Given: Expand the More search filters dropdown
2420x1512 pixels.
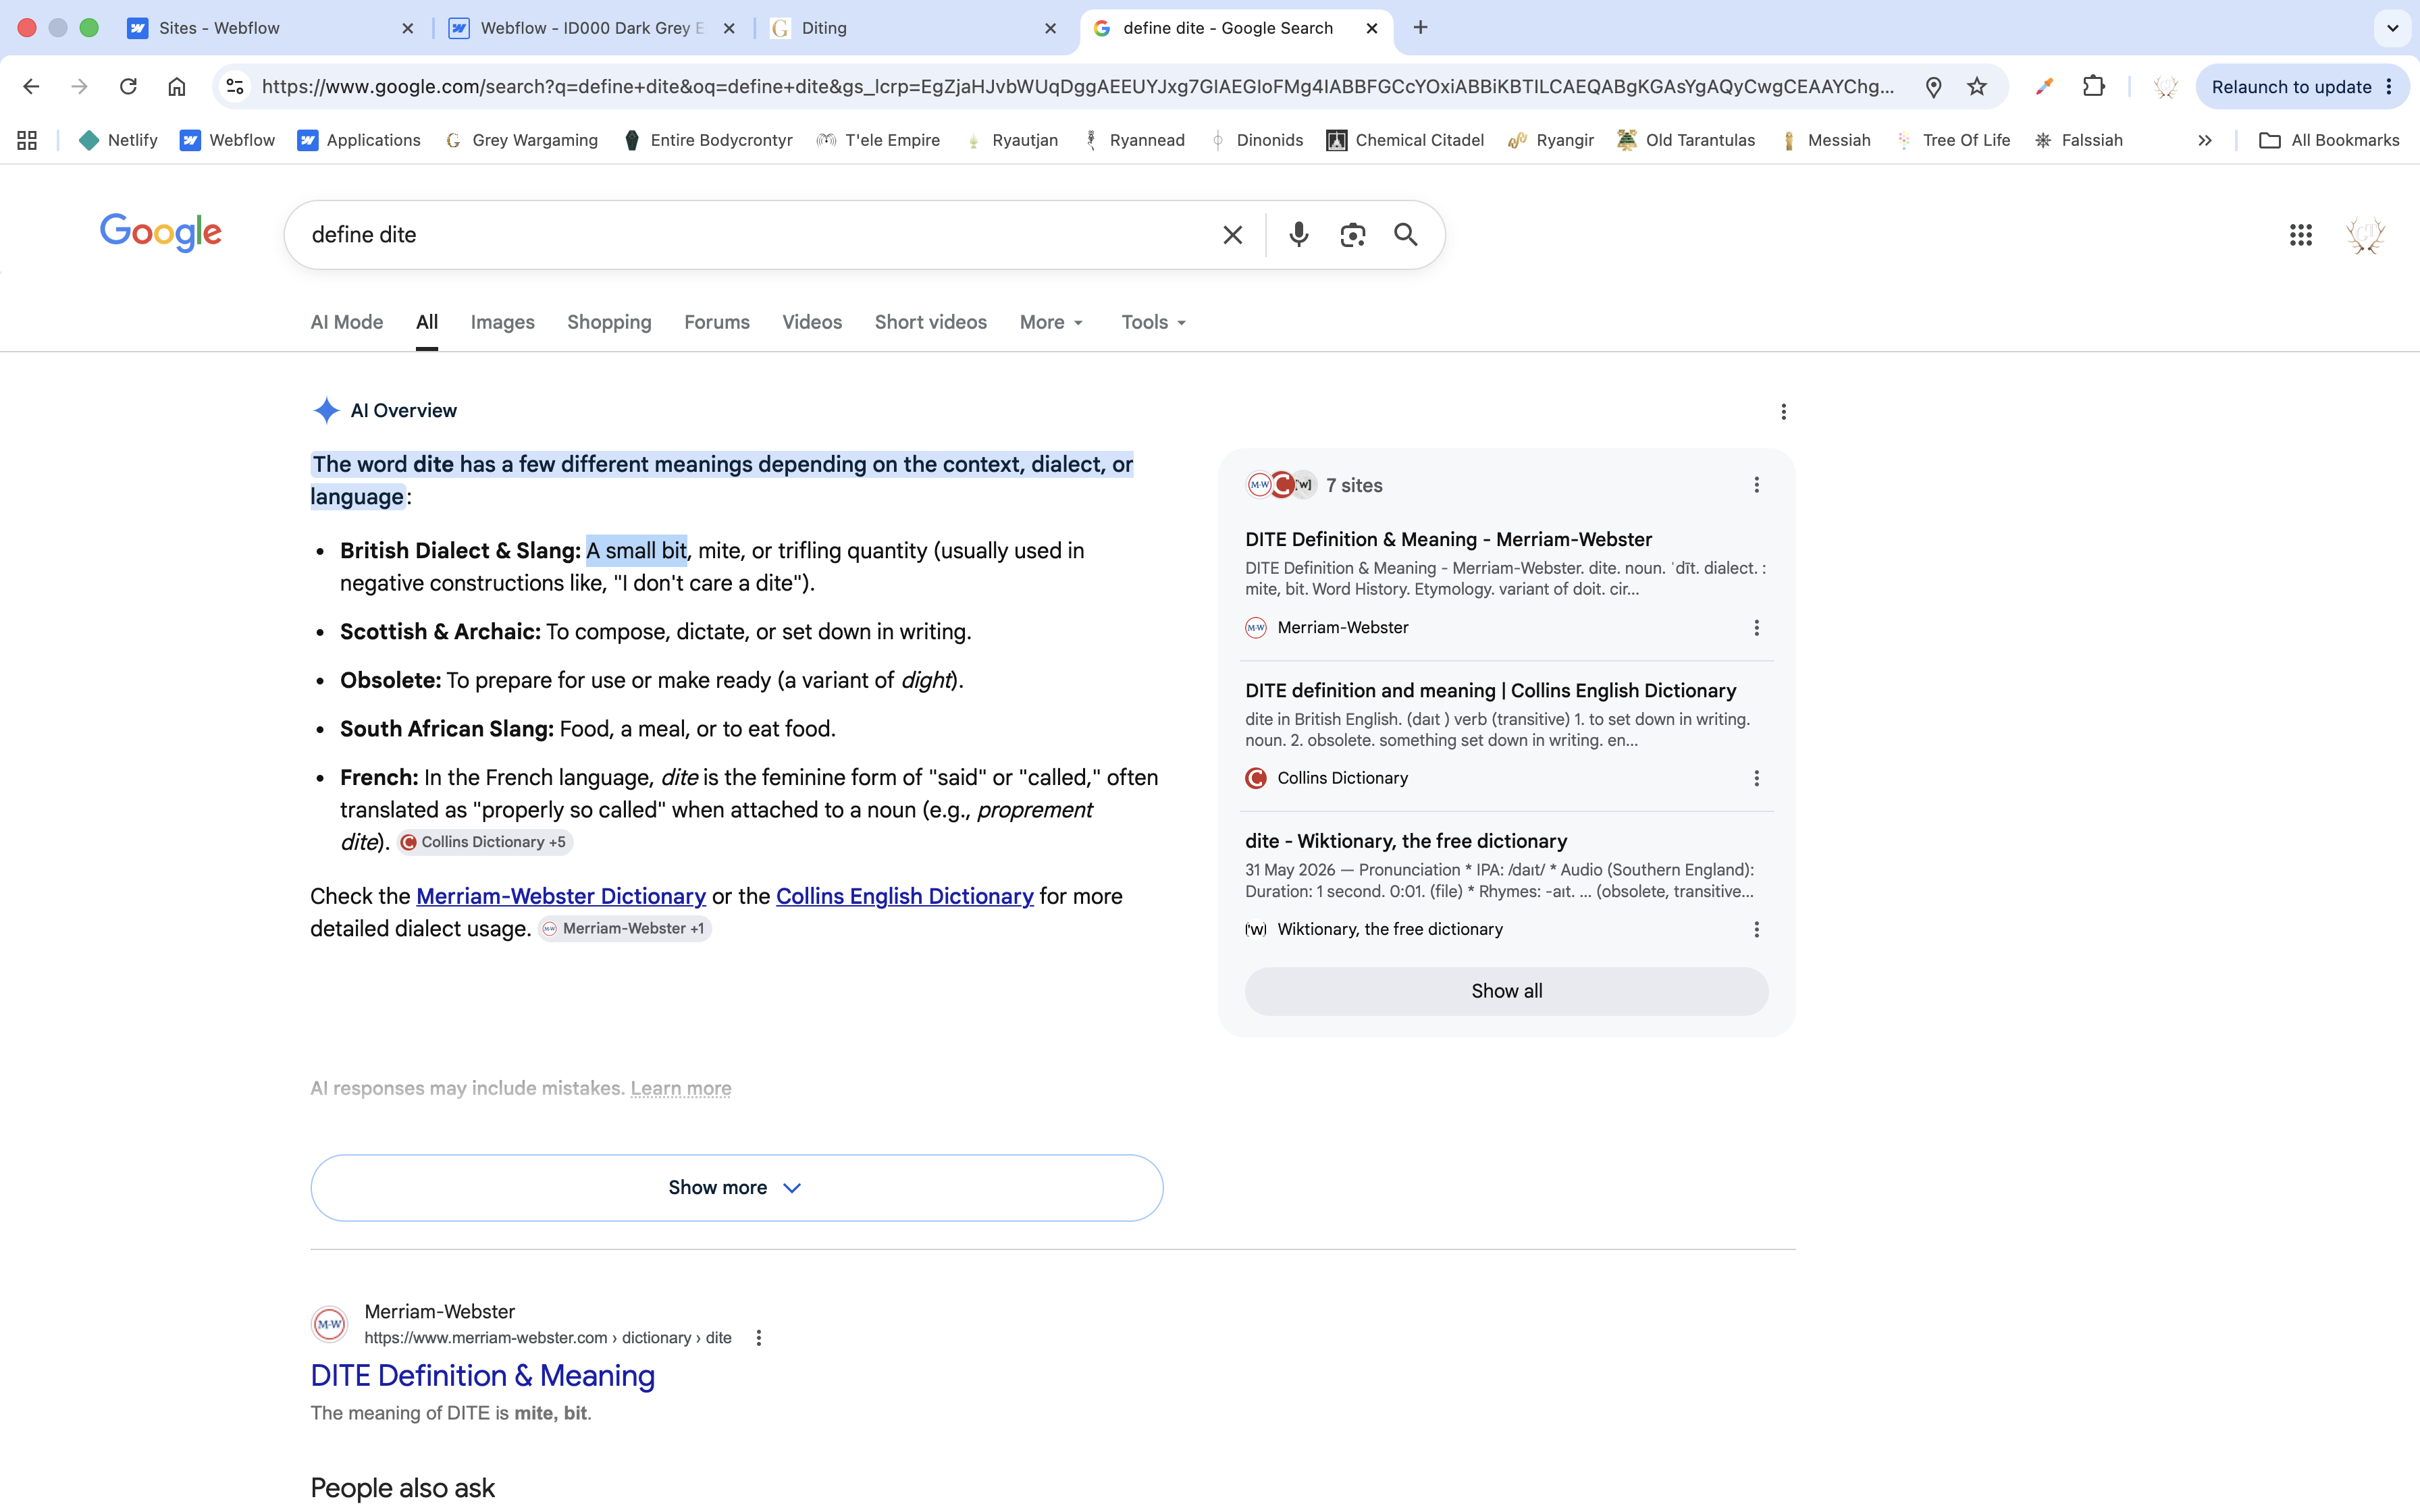Looking at the screenshot, I should pyautogui.click(x=1051, y=322).
